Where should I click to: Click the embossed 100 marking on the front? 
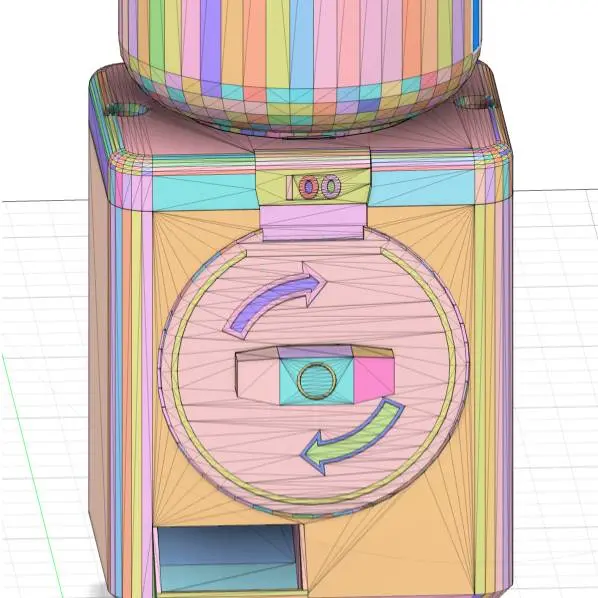tap(314, 187)
